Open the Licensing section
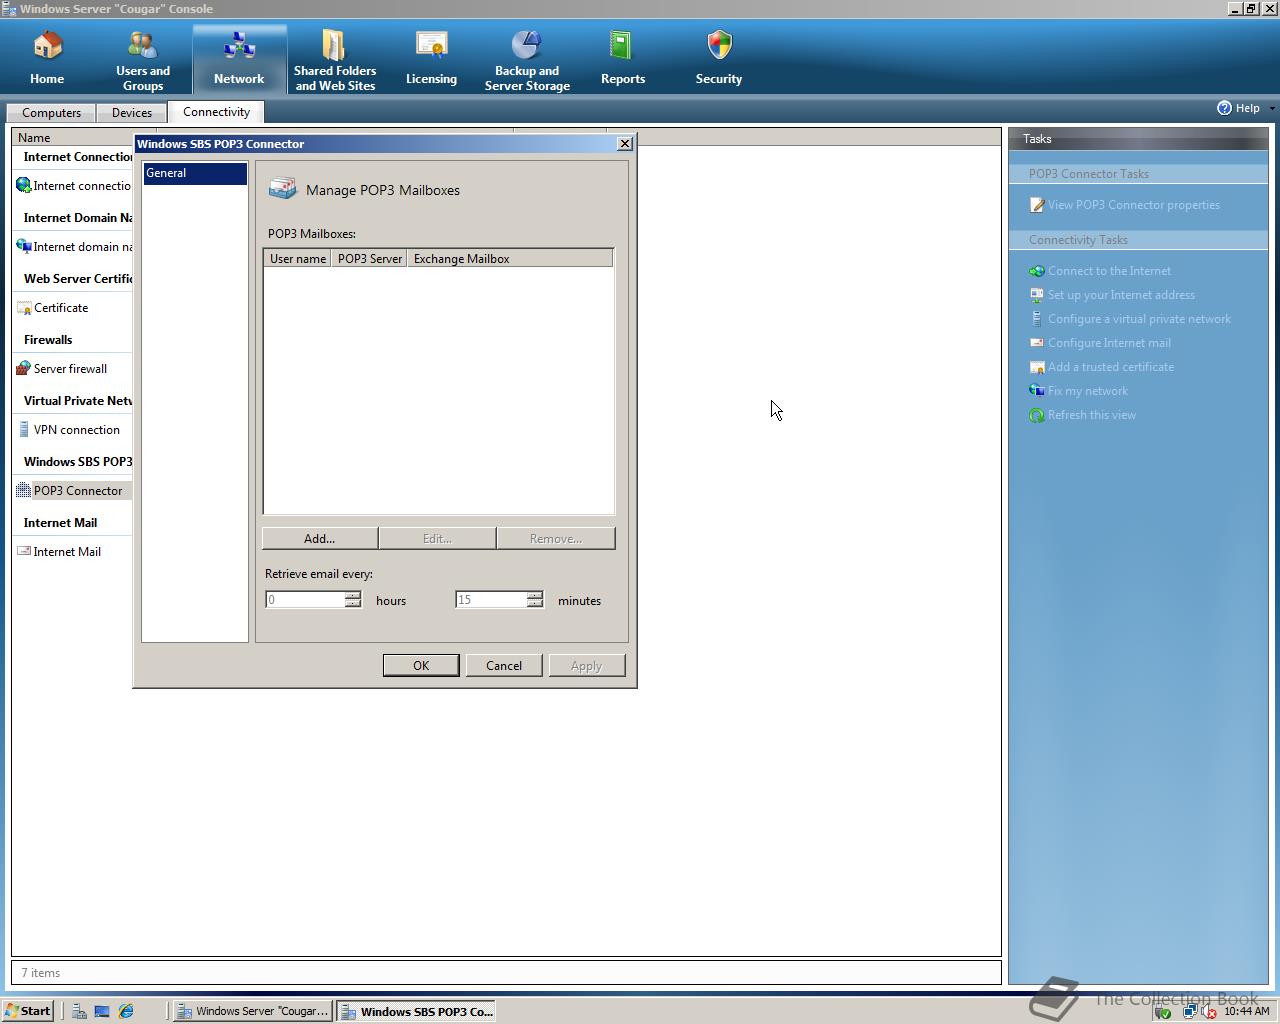Screen dimensions: 1280x1024 click(431, 58)
